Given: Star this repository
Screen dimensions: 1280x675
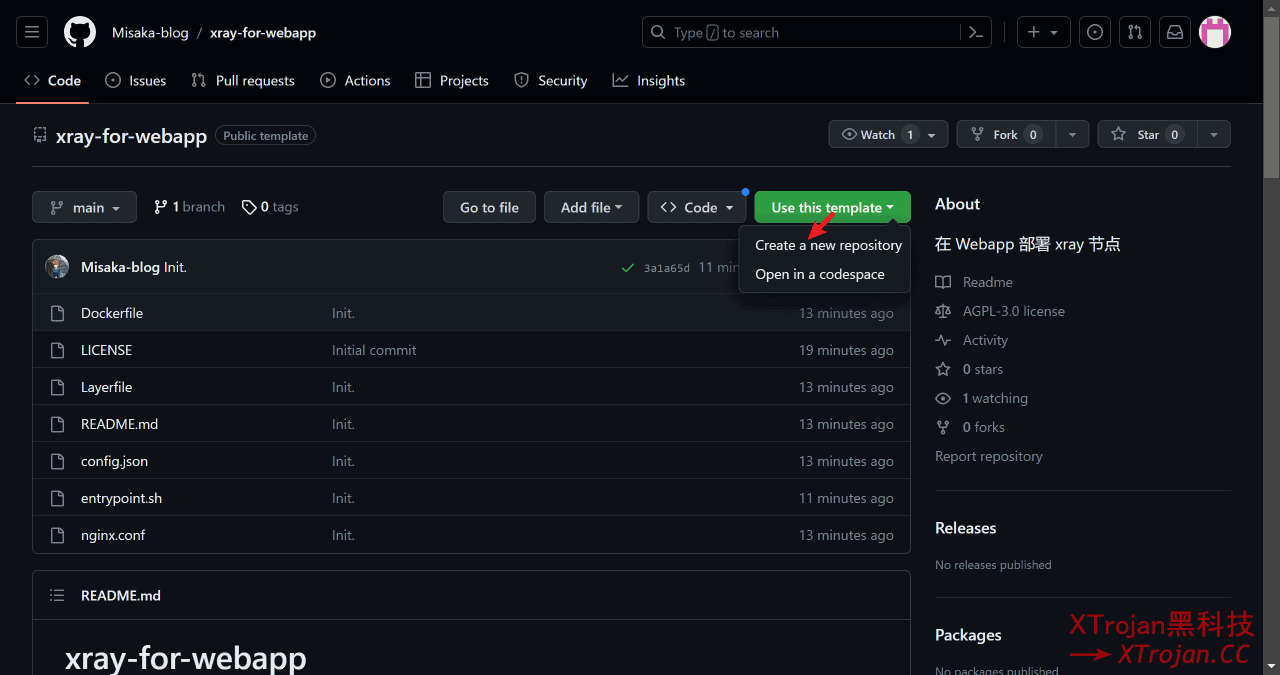Looking at the screenshot, I should (1147, 134).
